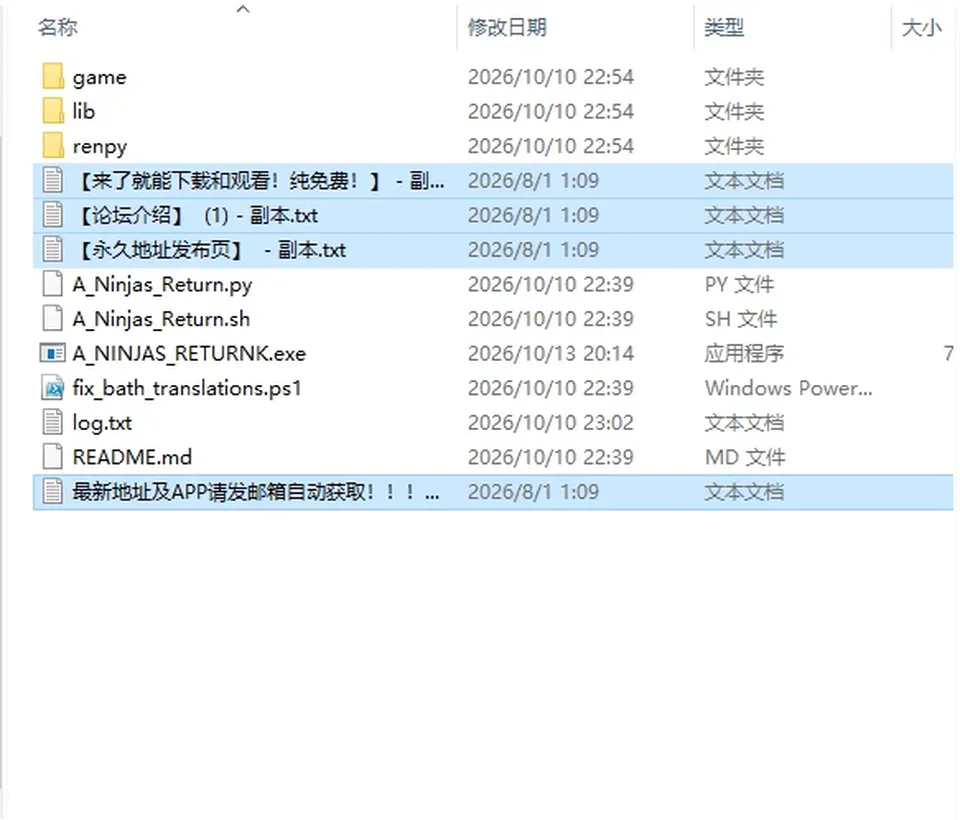The height and width of the screenshot is (820, 960).
Task: Sort by the 大小 column header
Action: (x=921, y=28)
